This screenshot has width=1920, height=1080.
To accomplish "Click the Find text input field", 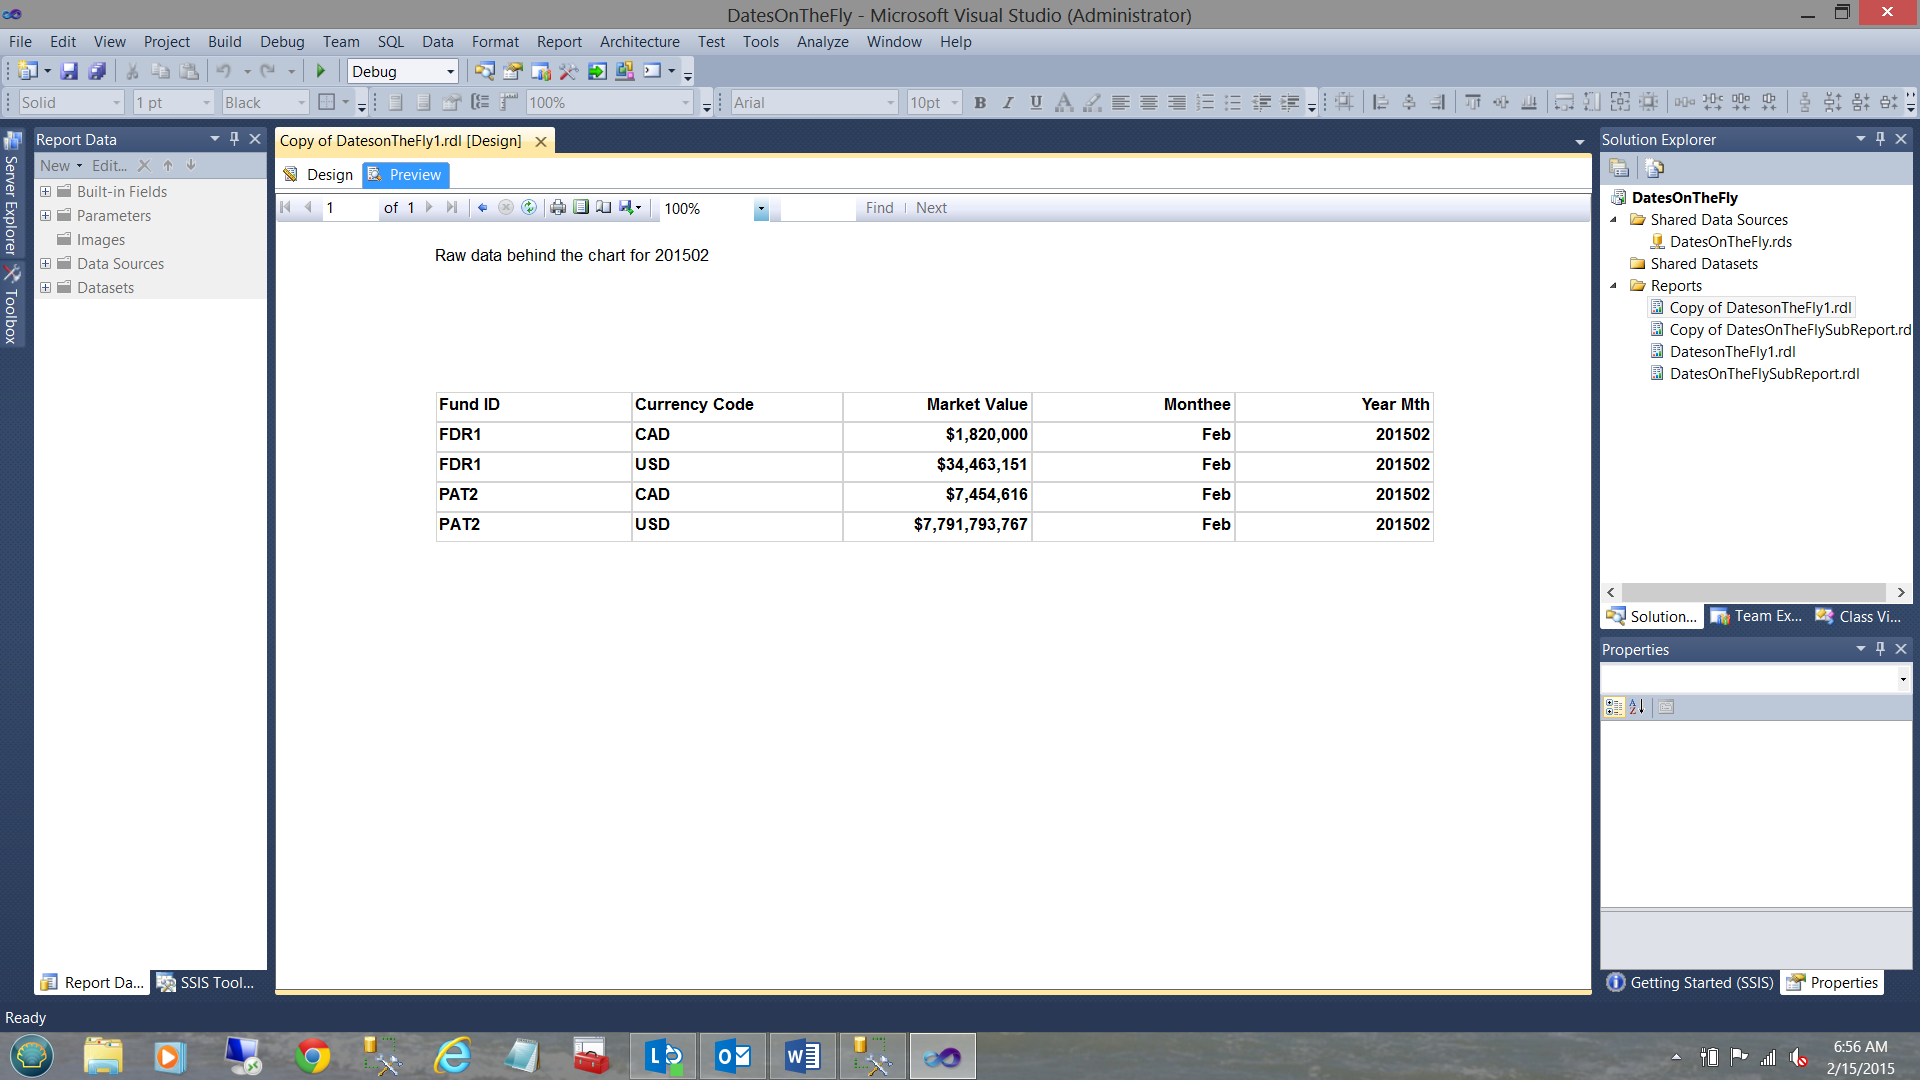I will click(817, 208).
